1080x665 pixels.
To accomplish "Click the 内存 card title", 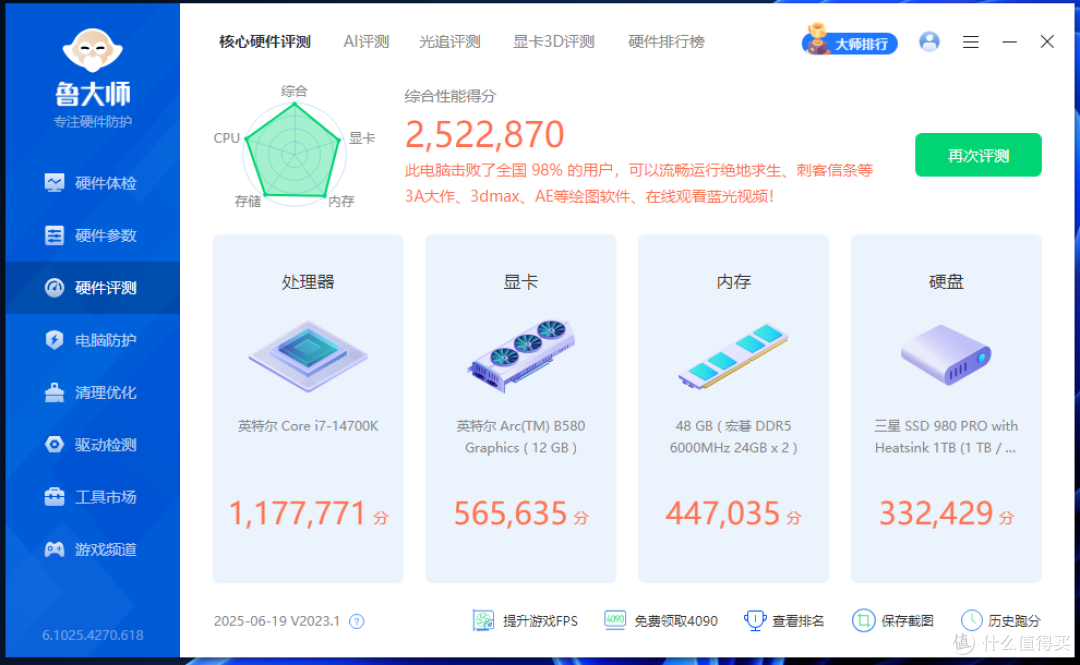I will 733,282.
